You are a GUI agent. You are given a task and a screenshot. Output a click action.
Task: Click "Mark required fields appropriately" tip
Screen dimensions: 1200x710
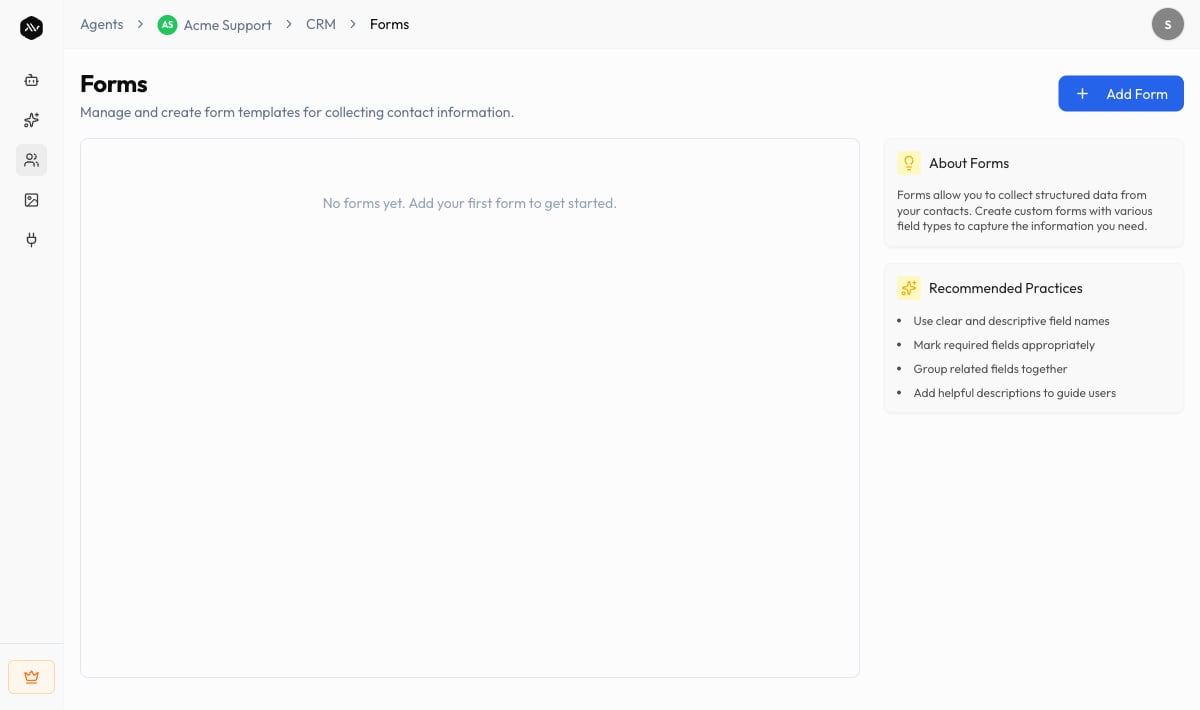pyautogui.click(x=1004, y=345)
